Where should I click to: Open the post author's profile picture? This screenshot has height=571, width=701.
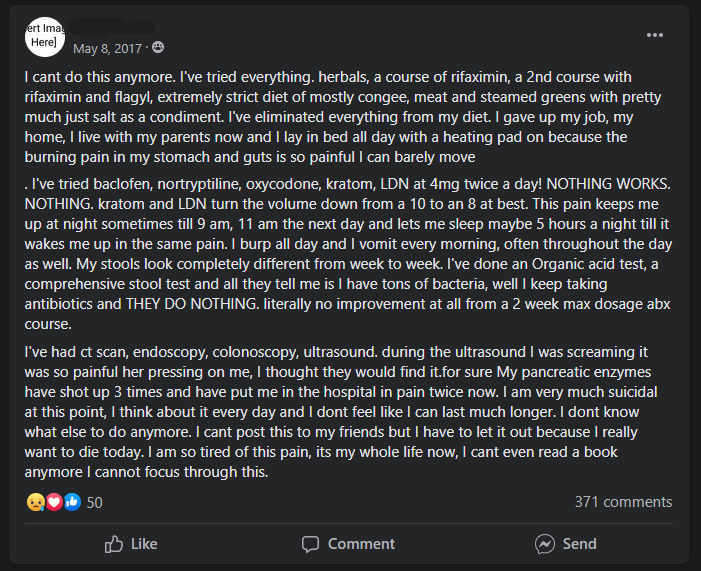click(x=45, y=37)
